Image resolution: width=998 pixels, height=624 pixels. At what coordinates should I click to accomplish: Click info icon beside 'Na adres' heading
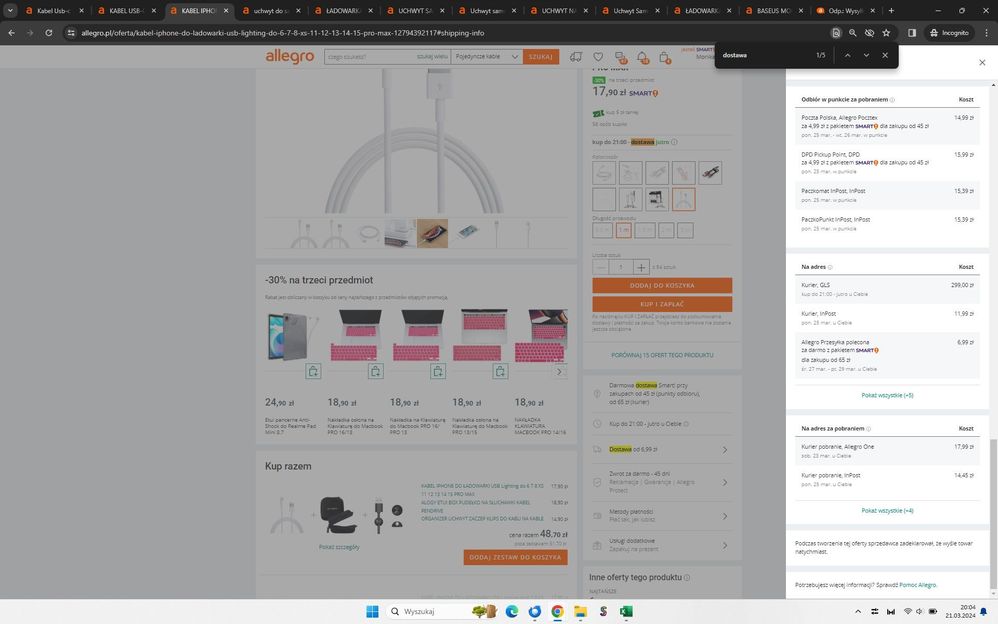pyautogui.click(x=830, y=267)
